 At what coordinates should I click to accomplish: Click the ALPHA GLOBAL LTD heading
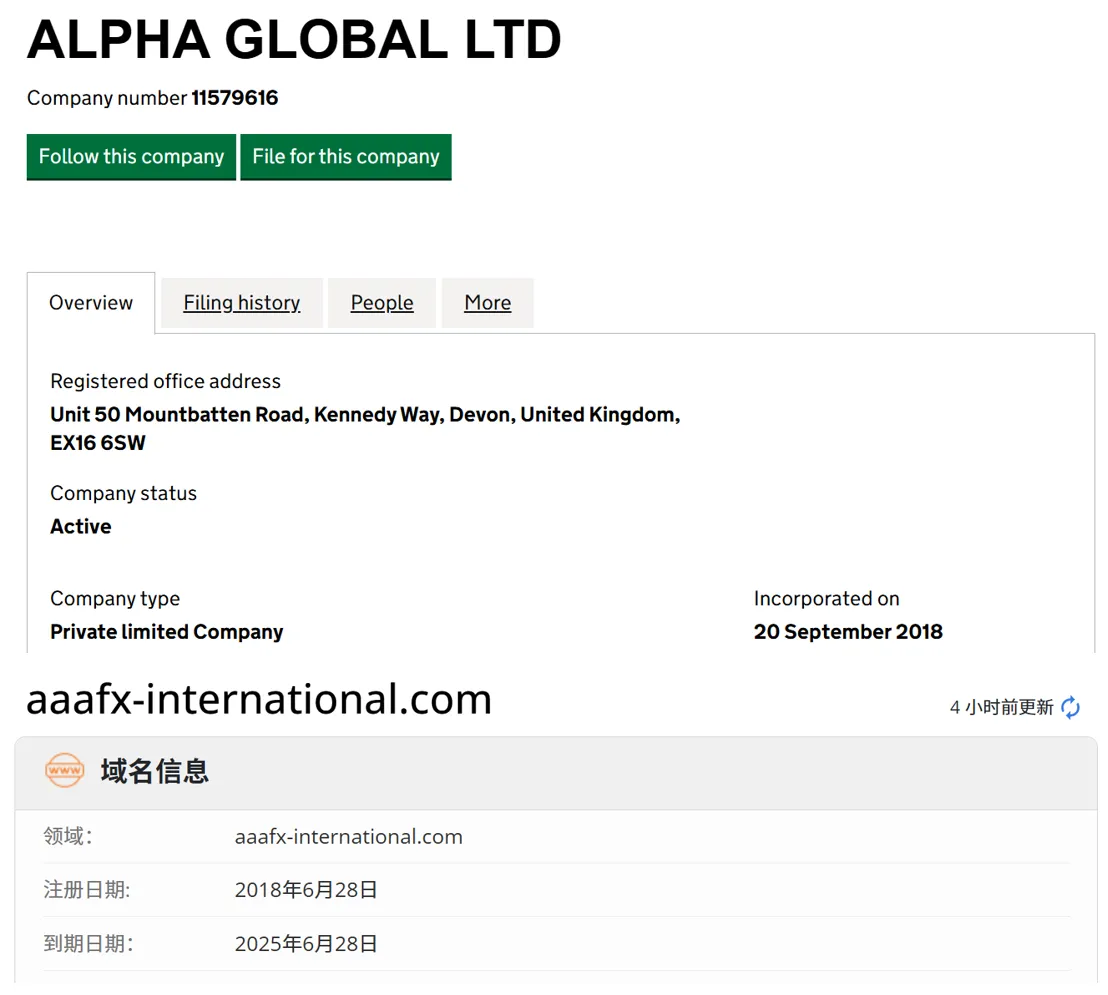tap(294, 40)
